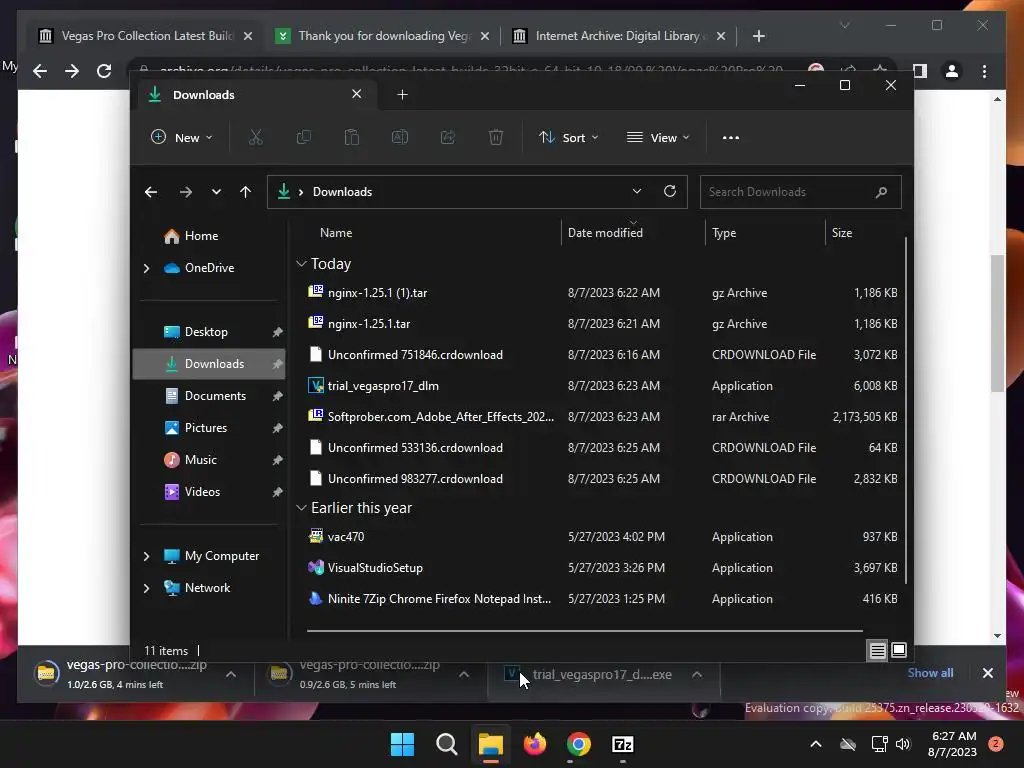Click the Paste toolbar icon

(351, 137)
